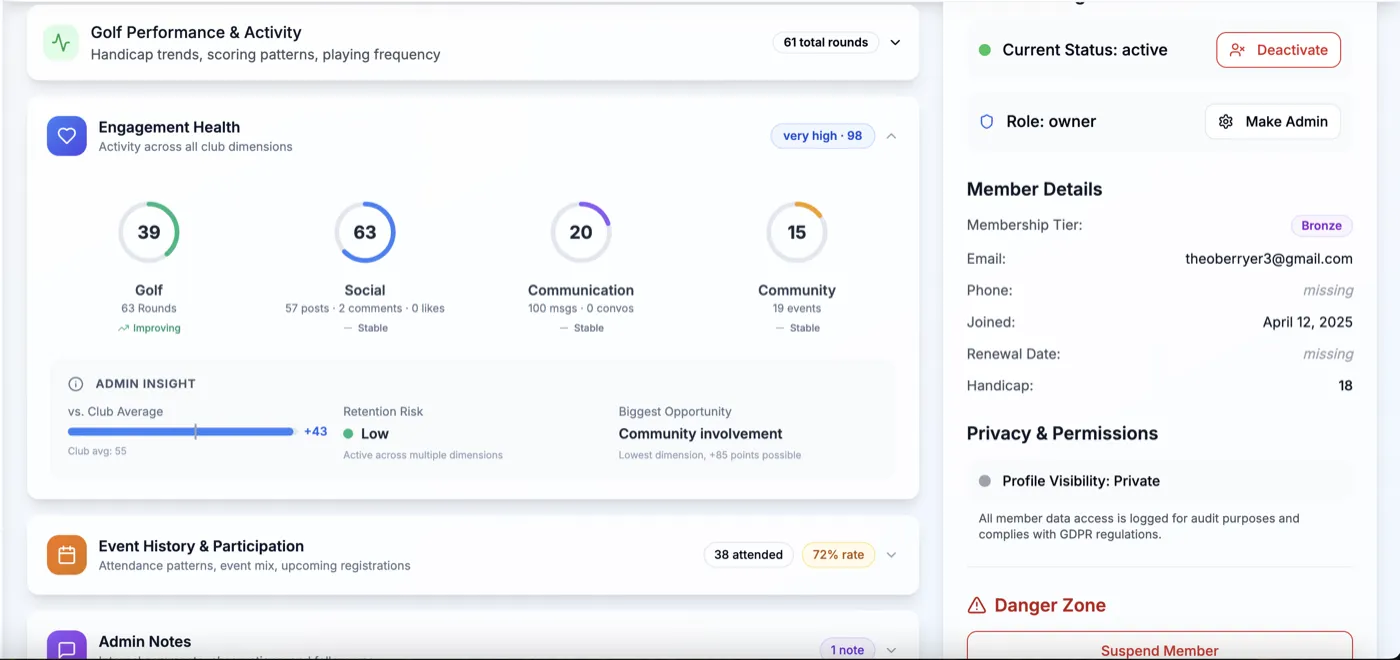Click the Social score 63 ring
This screenshot has height=660, width=1400.
pyautogui.click(x=365, y=232)
